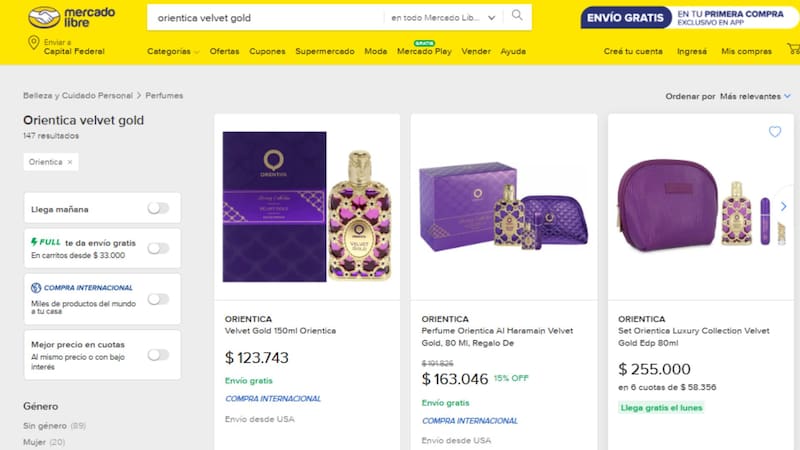Click the Ingresá login link
This screenshot has height=450, width=800.
point(691,51)
